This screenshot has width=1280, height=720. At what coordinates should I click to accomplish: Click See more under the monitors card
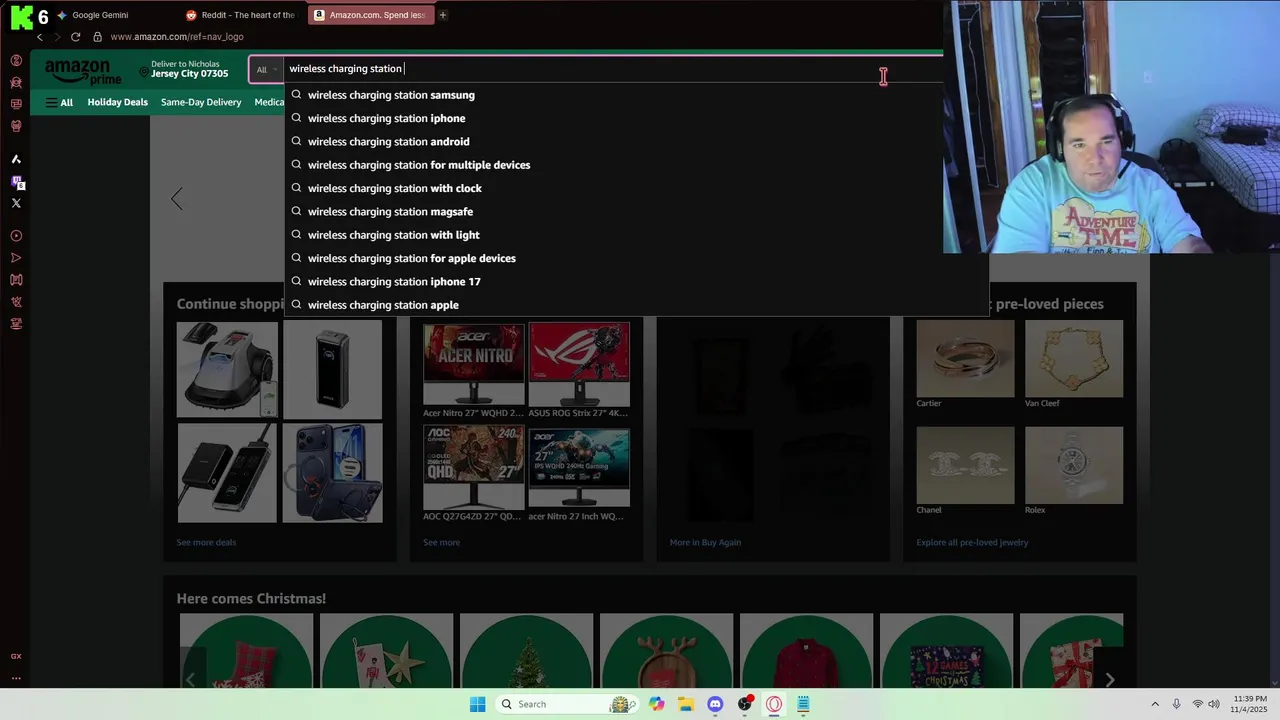(x=441, y=542)
